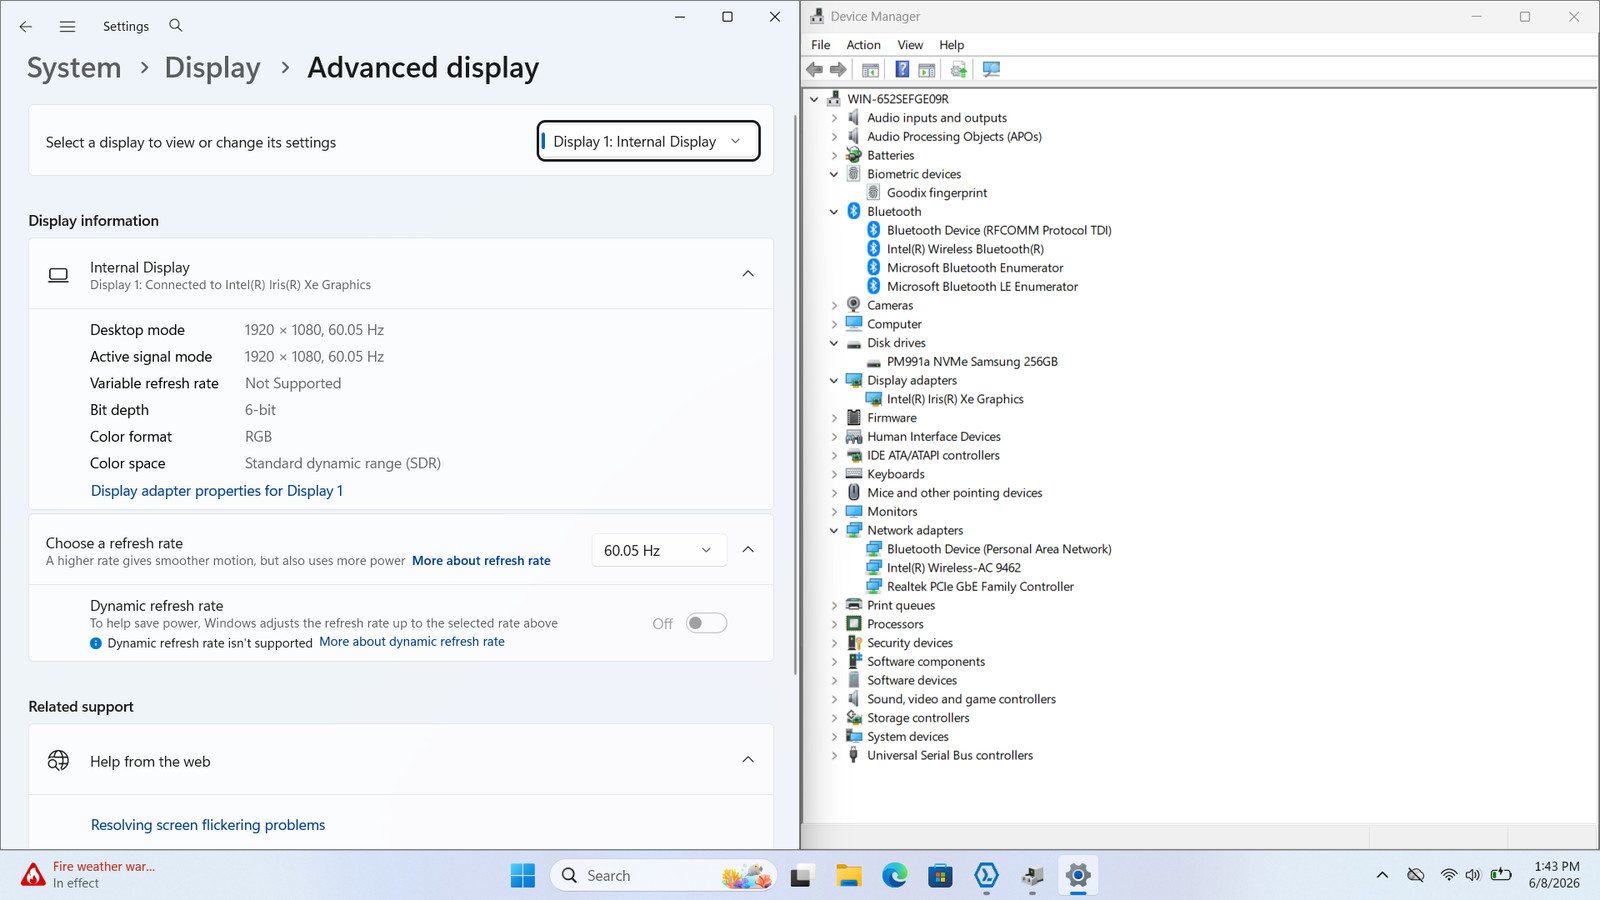Click the Settings page vertical scrollbar

click(795, 395)
